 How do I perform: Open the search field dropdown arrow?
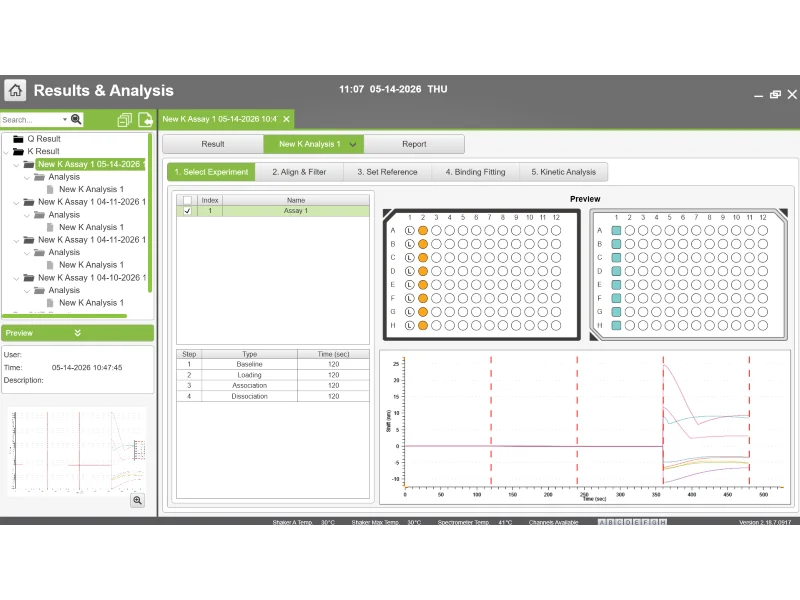point(65,119)
